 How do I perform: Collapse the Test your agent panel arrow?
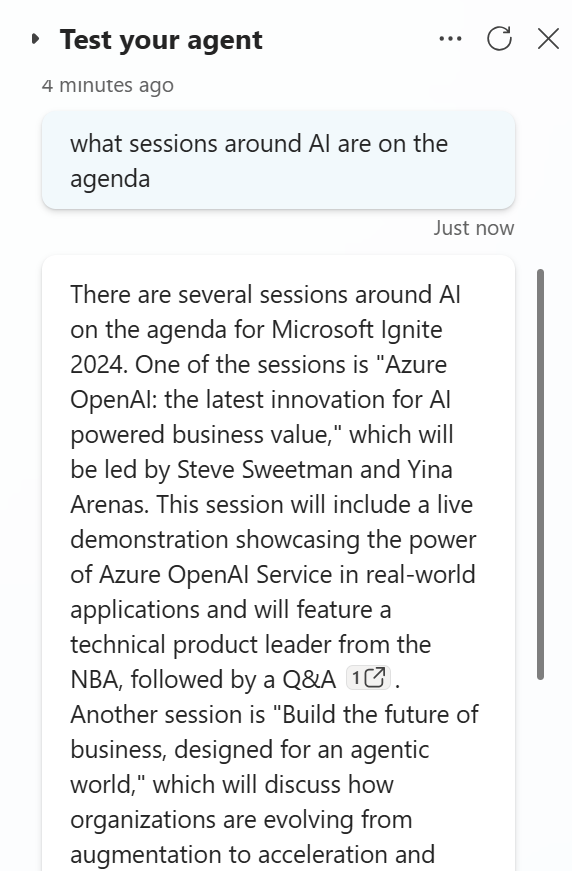36,39
